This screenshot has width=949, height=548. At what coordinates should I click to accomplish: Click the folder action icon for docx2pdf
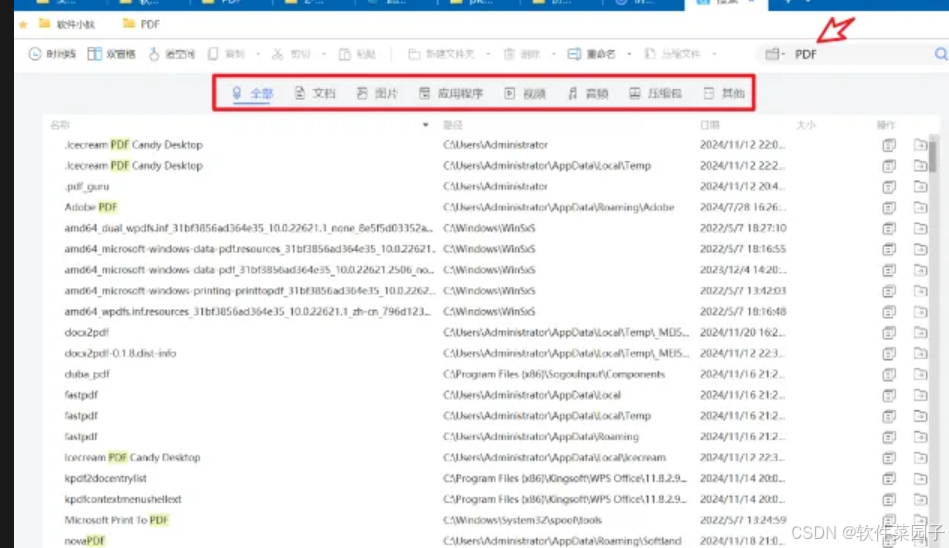tap(920, 332)
